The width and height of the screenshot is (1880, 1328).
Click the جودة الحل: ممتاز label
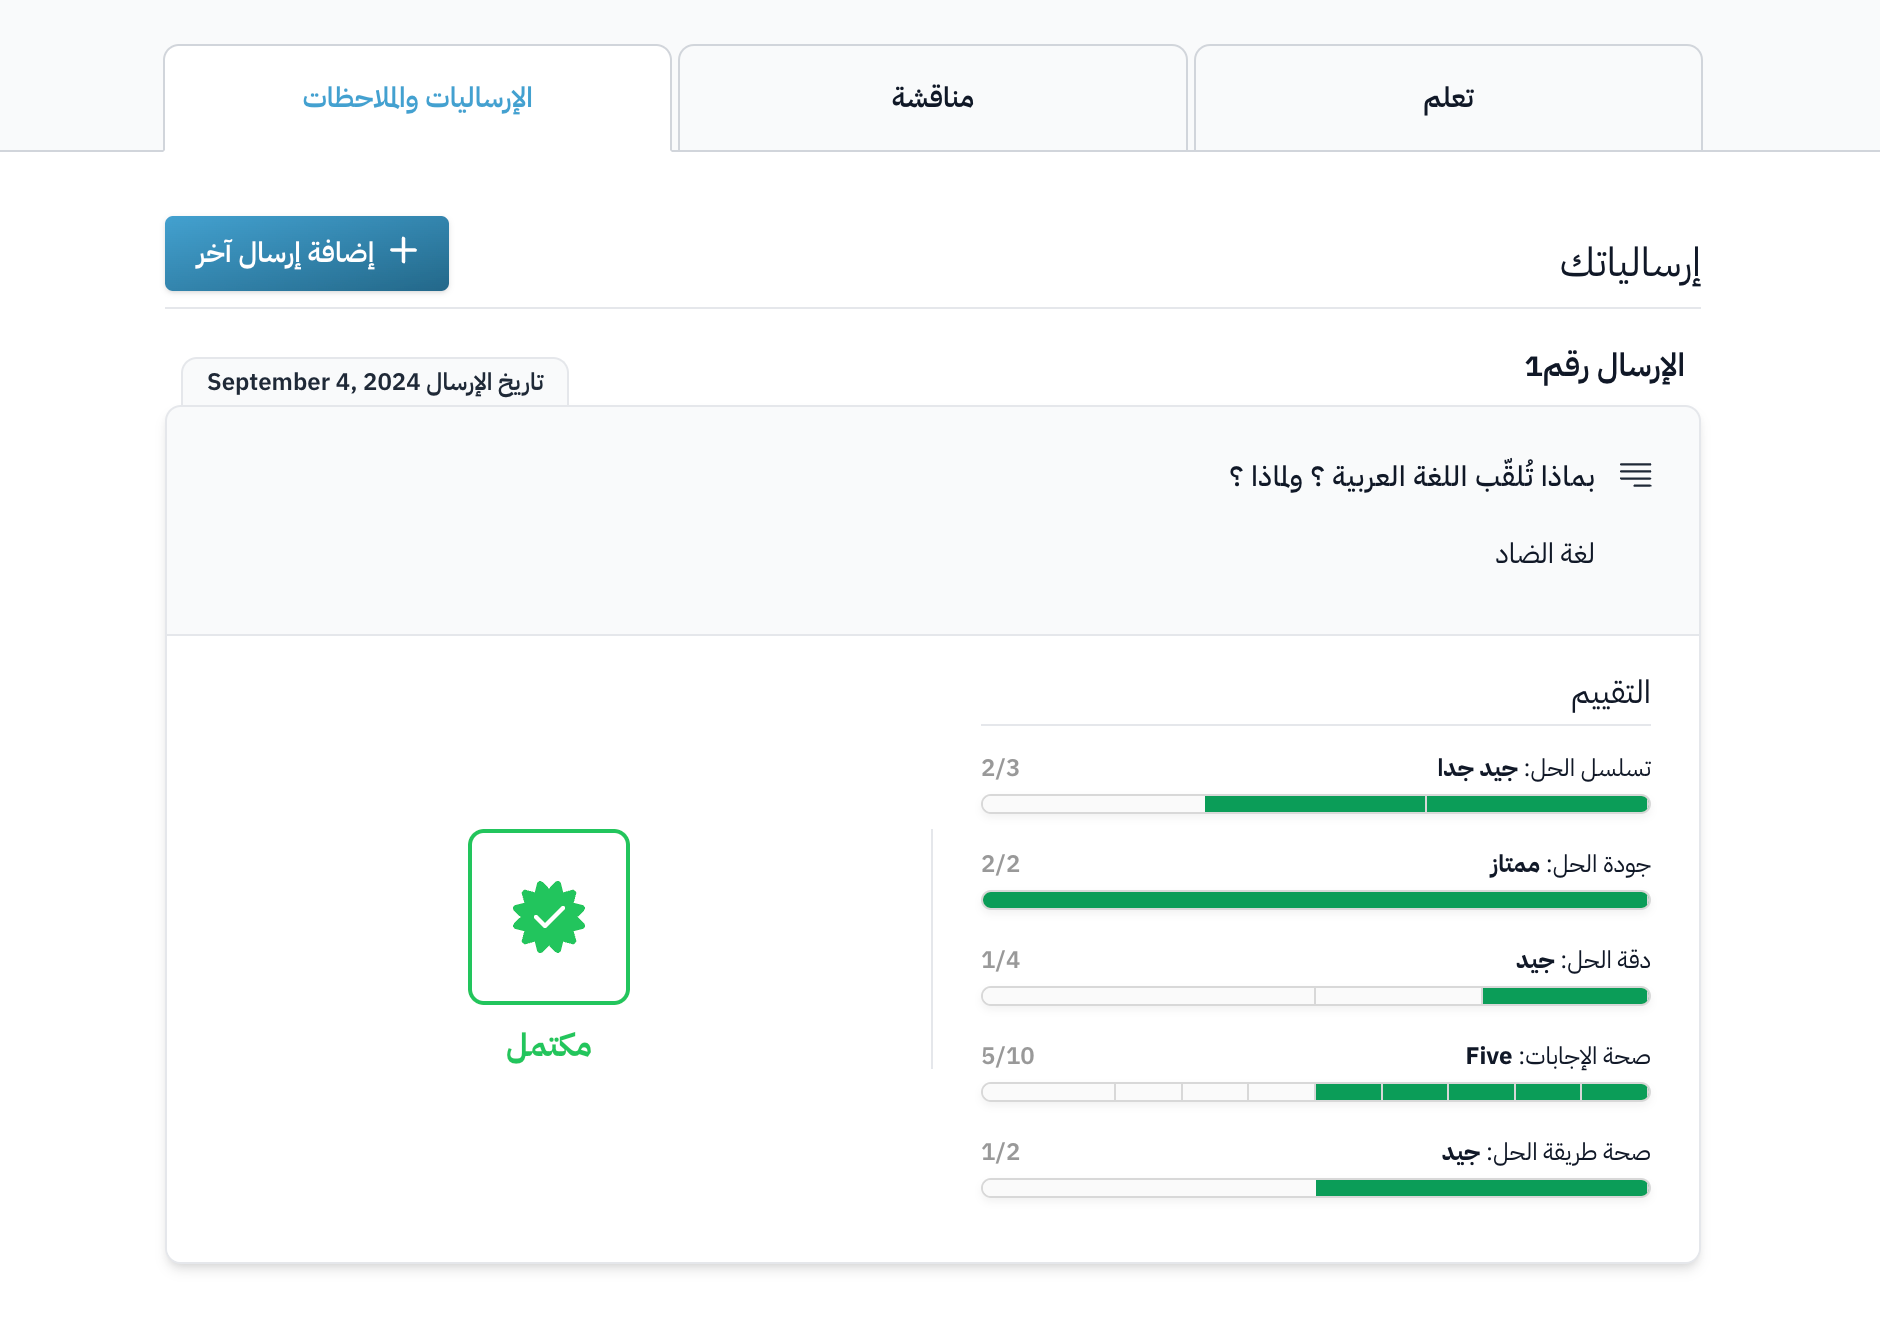(1570, 864)
